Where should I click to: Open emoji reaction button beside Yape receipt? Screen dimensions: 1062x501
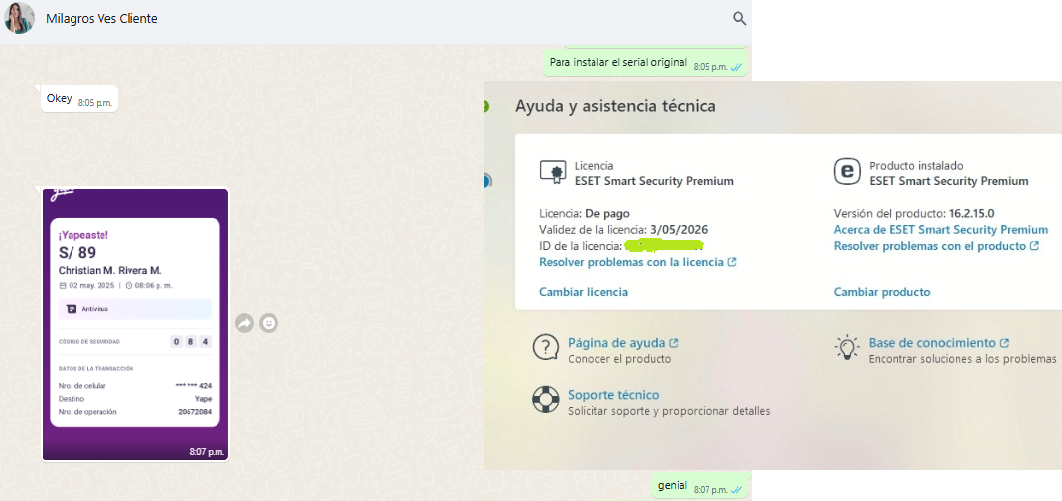pos(269,323)
